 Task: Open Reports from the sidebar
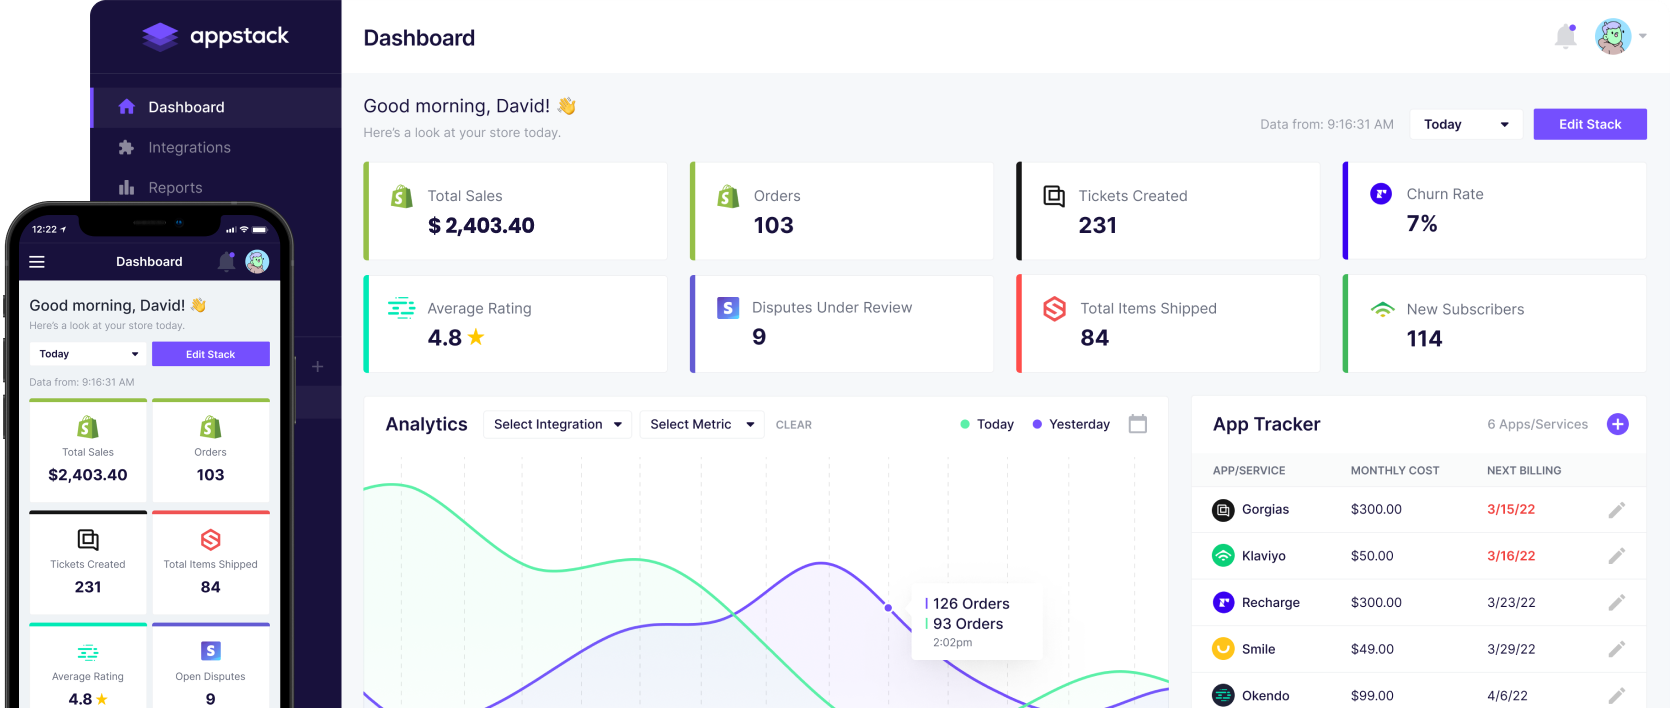[x=175, y=187]
